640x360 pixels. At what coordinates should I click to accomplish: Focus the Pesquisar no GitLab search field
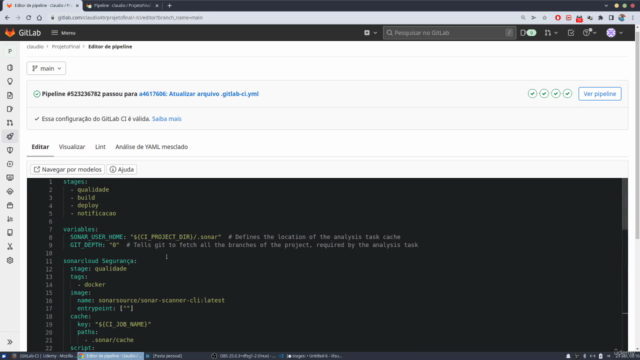click(449, 33)
